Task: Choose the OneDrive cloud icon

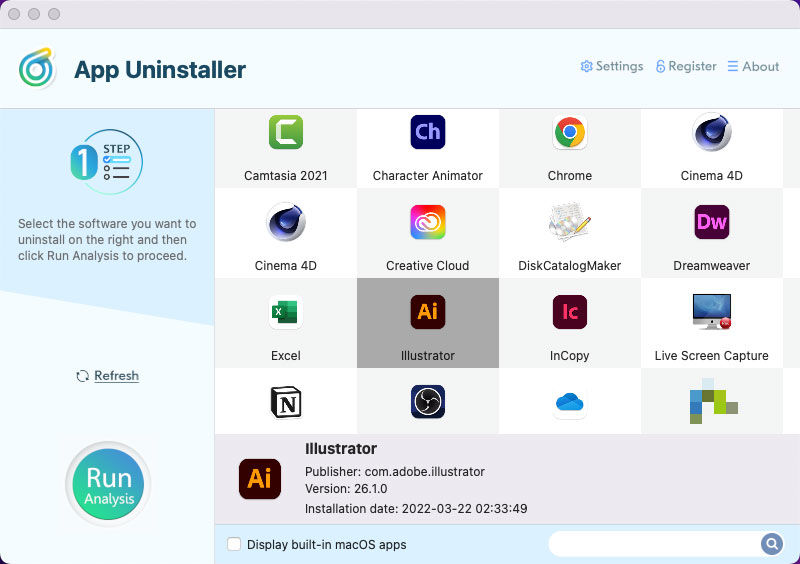Action: coord(569,402)
